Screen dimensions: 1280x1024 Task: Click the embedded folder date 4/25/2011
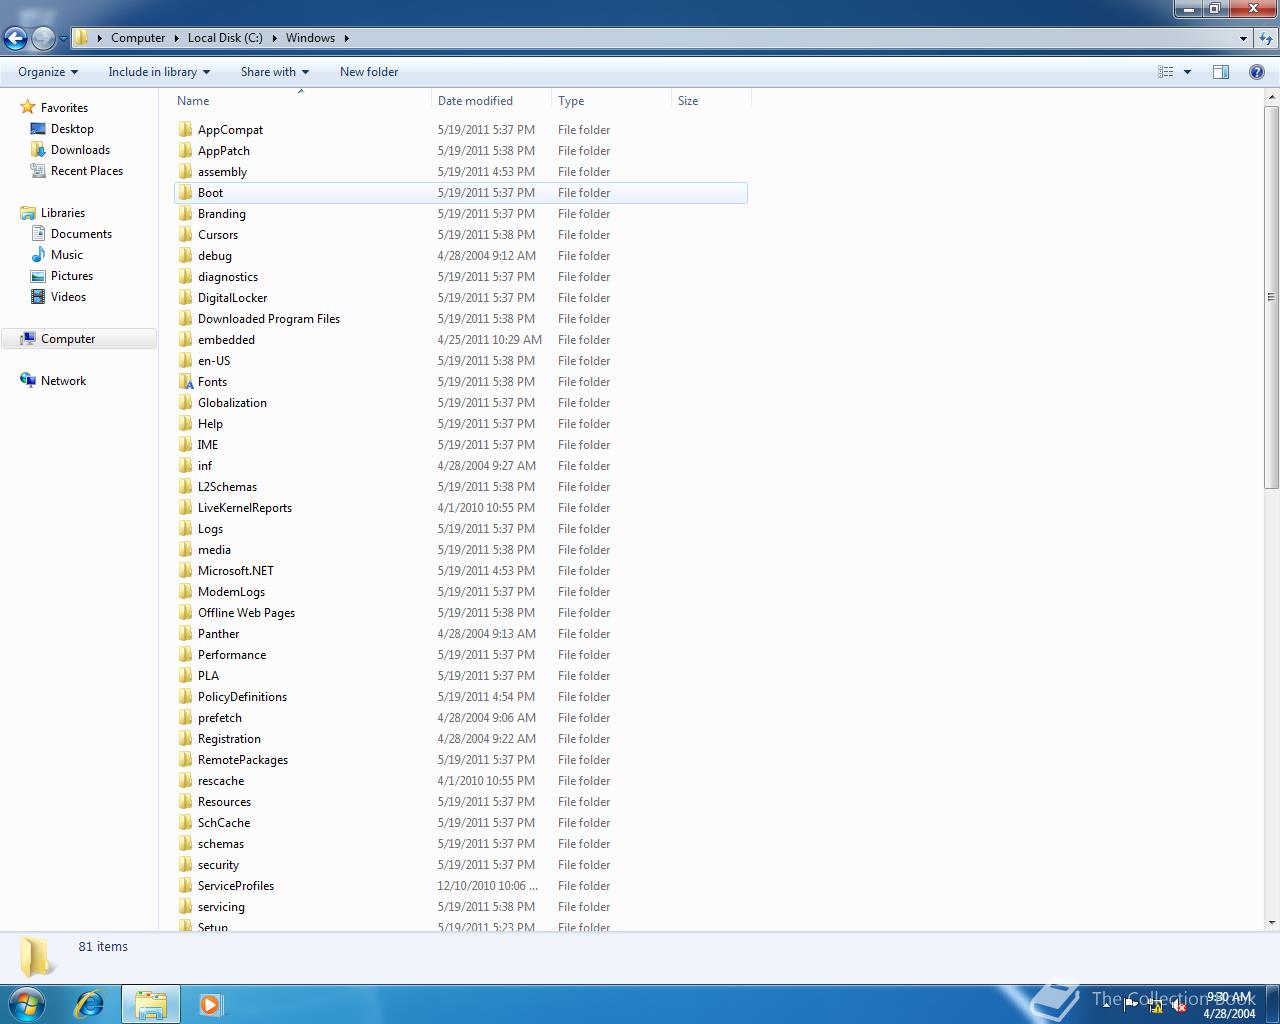pyautogui.click(x=490, y=340)
